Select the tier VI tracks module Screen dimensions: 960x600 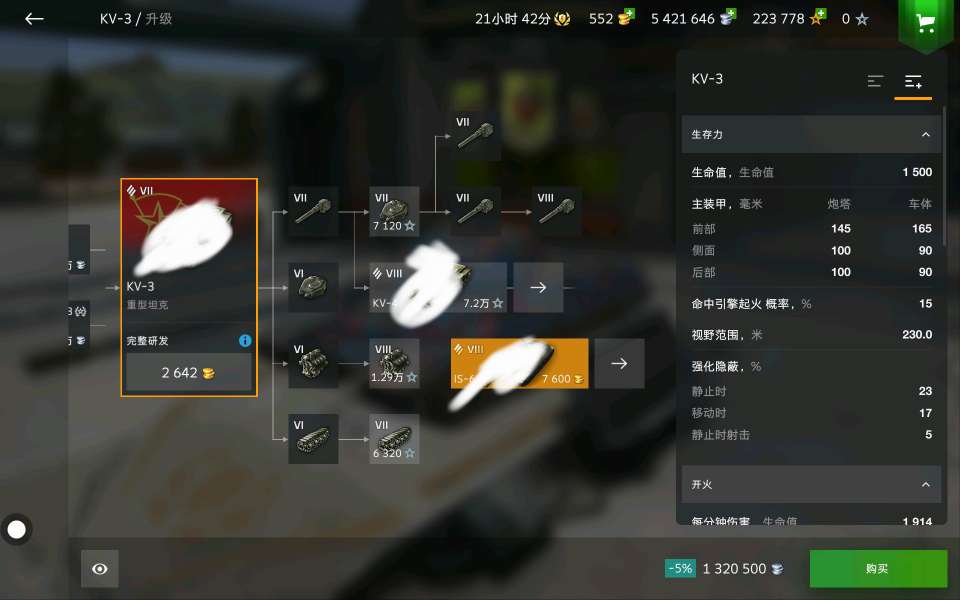[313, 439]
